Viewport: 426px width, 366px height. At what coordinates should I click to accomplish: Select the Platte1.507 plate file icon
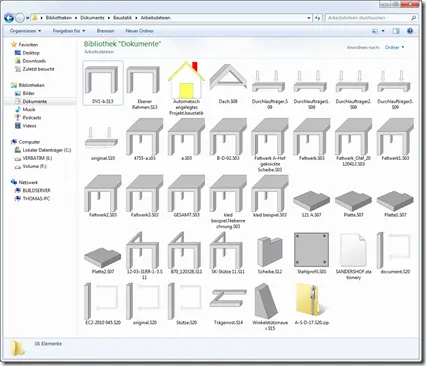pos(395,201)
